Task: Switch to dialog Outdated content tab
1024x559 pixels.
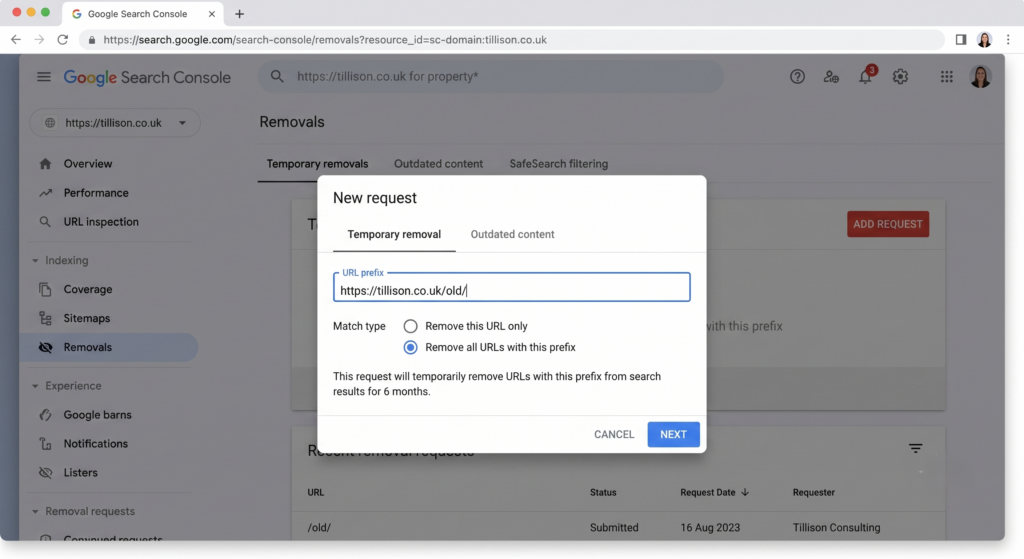Action: (512, 234)
